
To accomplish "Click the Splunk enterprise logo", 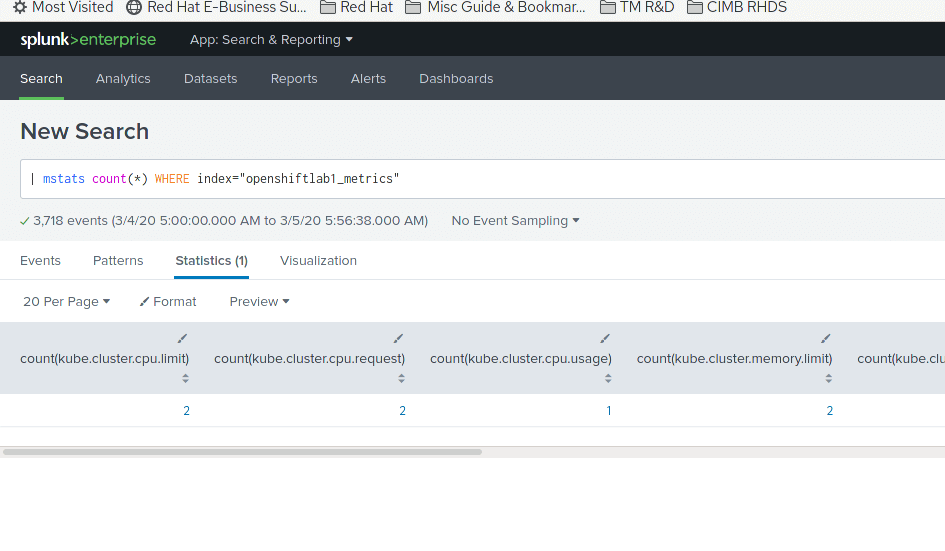I will pos(88,40).
